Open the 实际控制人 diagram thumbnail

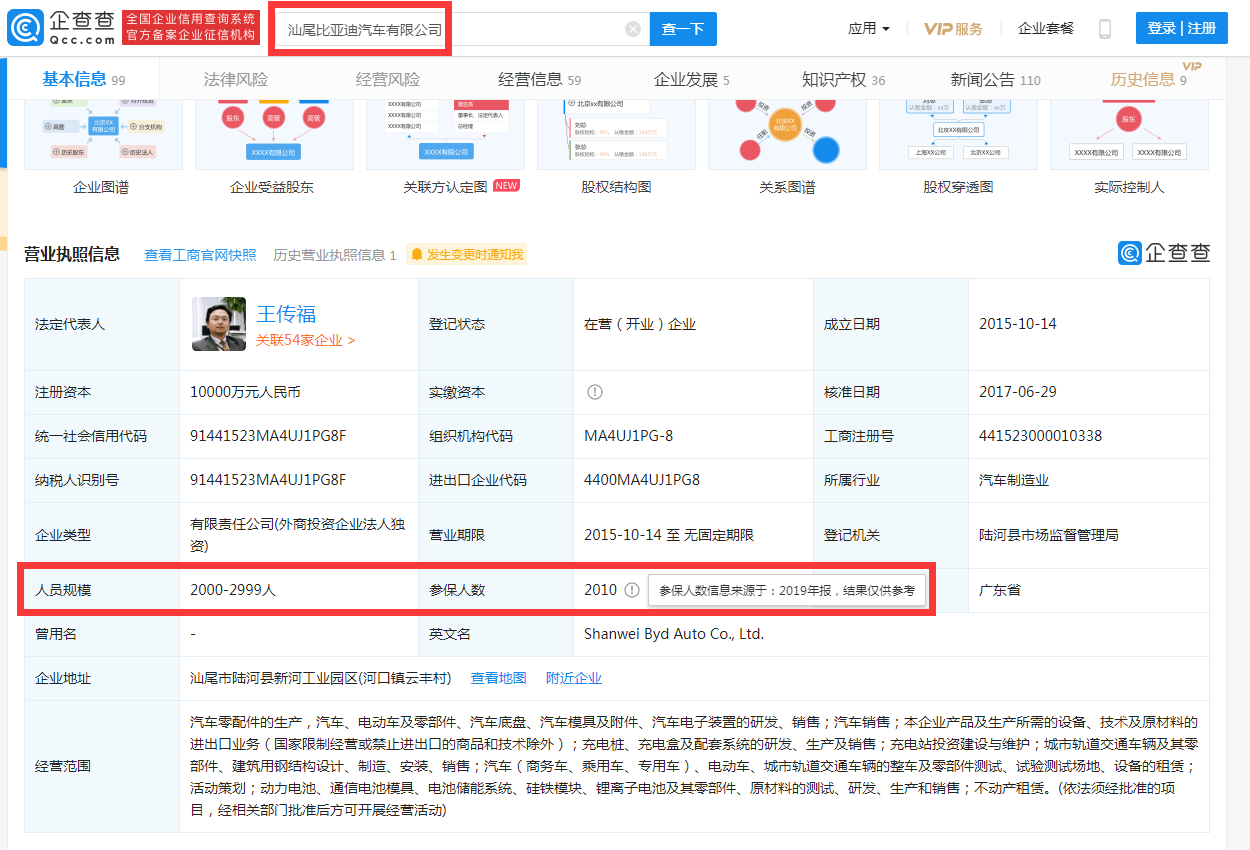1129,134
